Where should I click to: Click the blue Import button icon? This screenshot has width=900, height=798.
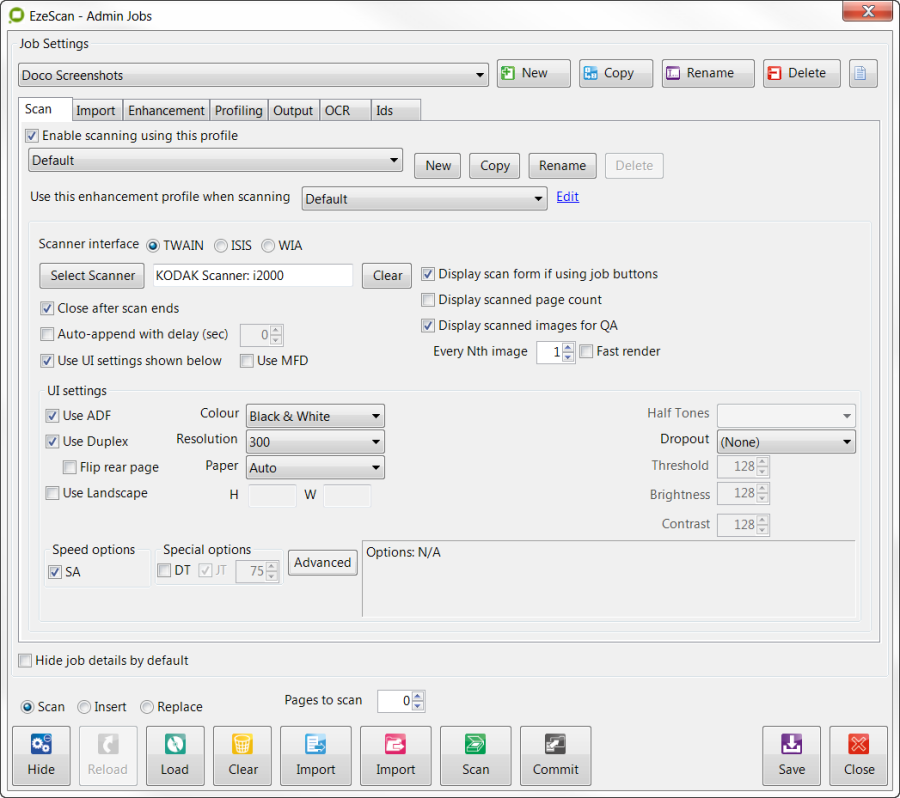[315, 744]
